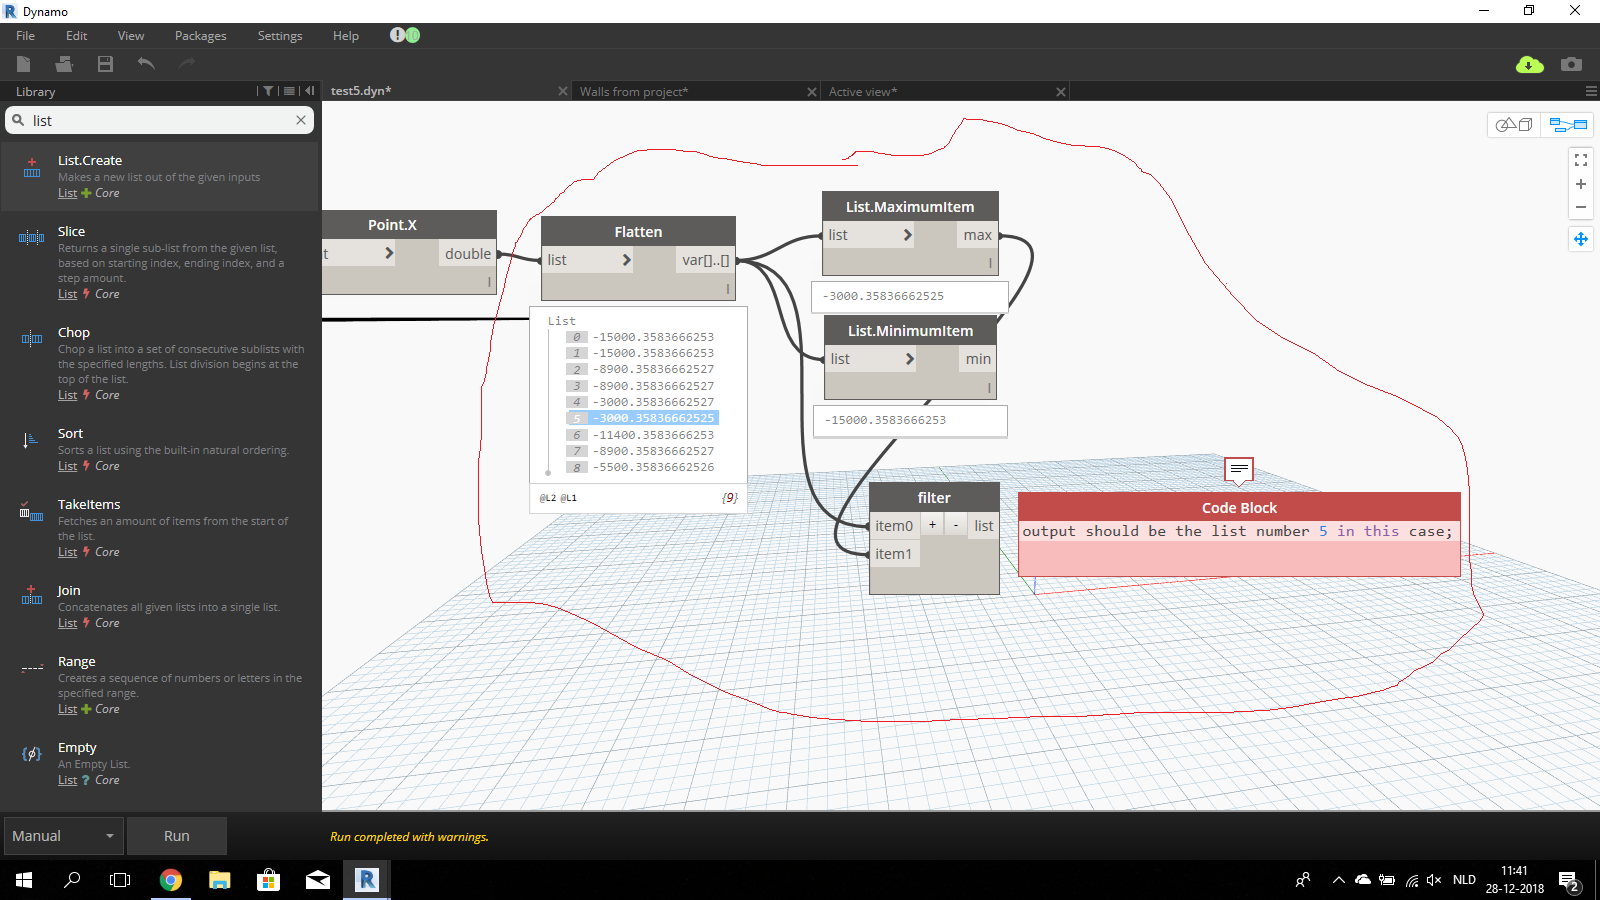1600x900 pixels.
Task: Follow the List category link under Slice
Action: click(67, 294)
